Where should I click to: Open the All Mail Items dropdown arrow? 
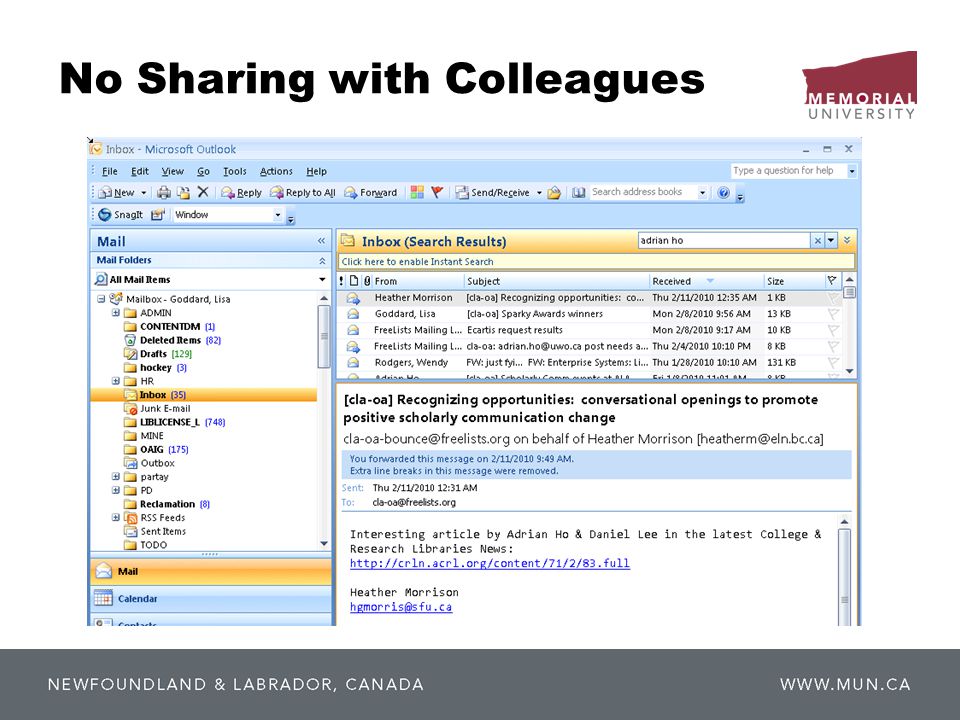pos(322,280)
